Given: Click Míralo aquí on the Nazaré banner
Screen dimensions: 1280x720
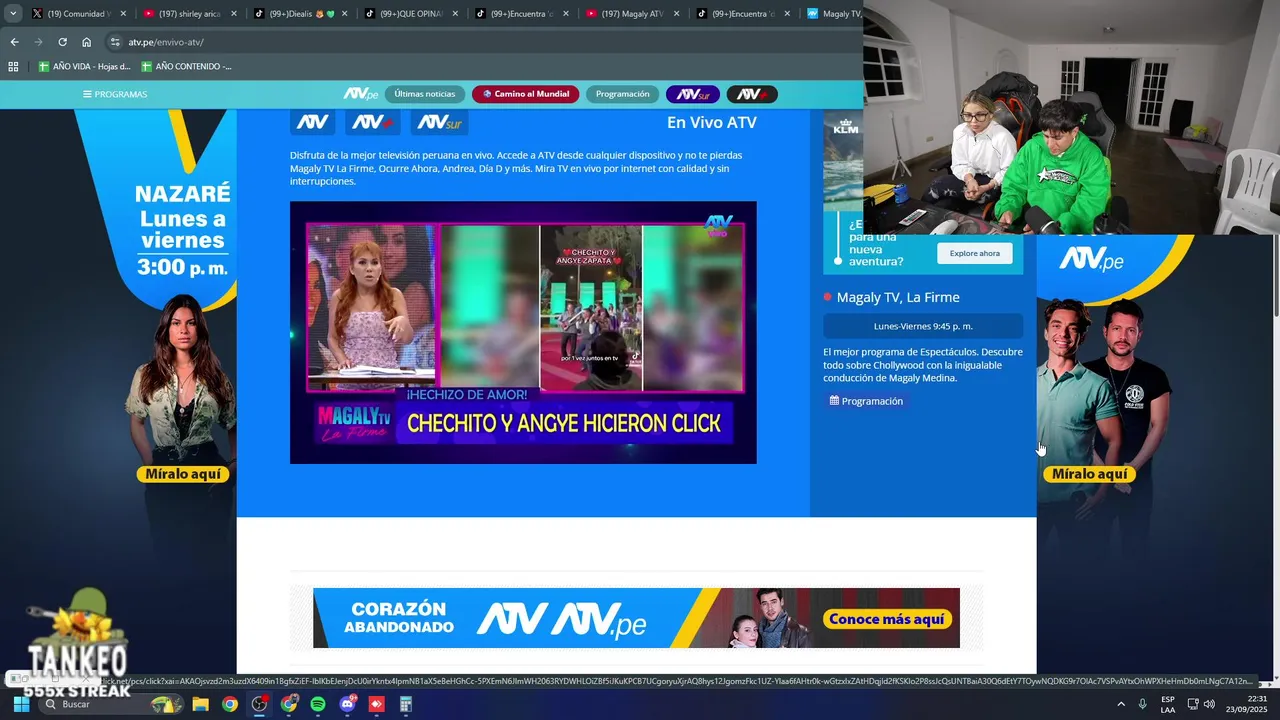Looking at the screenshot, I should point(183,474).
